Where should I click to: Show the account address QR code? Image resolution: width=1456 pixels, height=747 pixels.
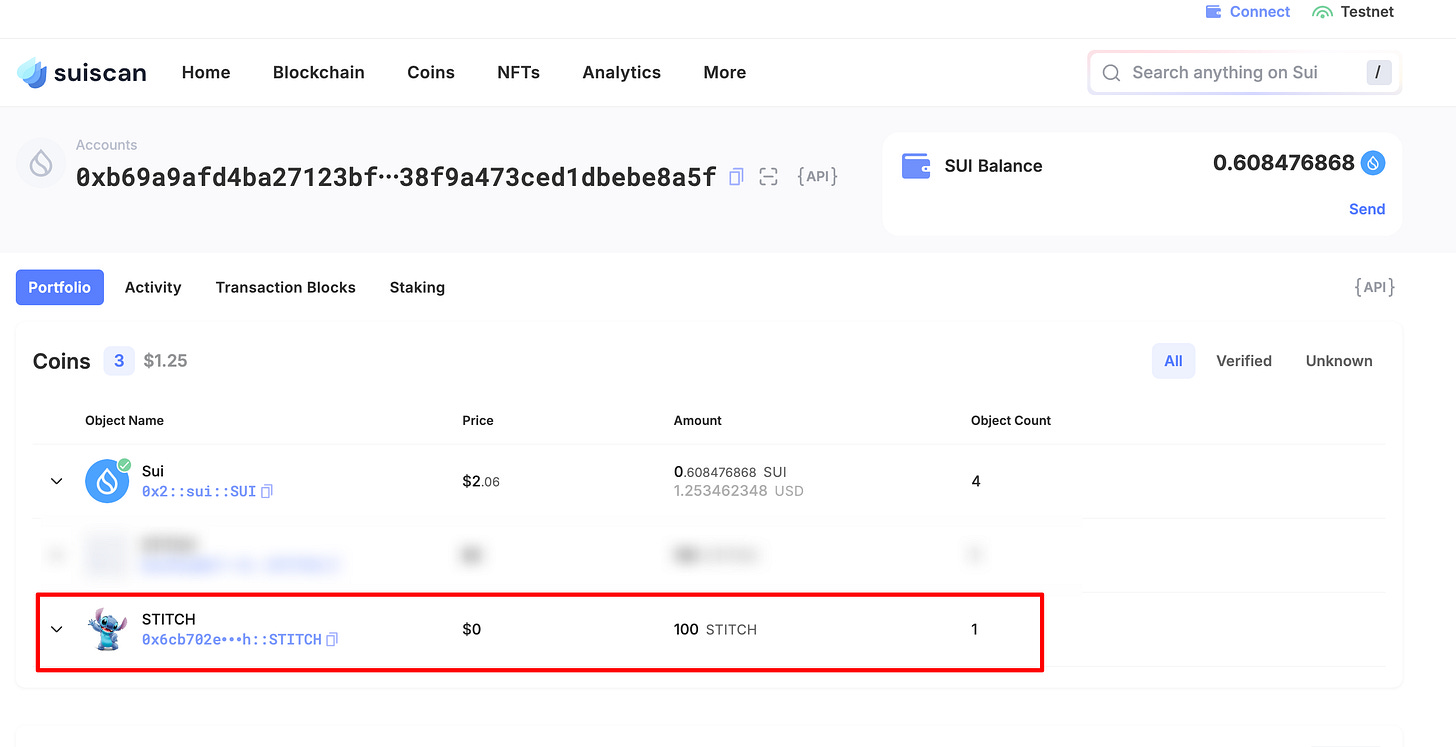coord(768,177)
